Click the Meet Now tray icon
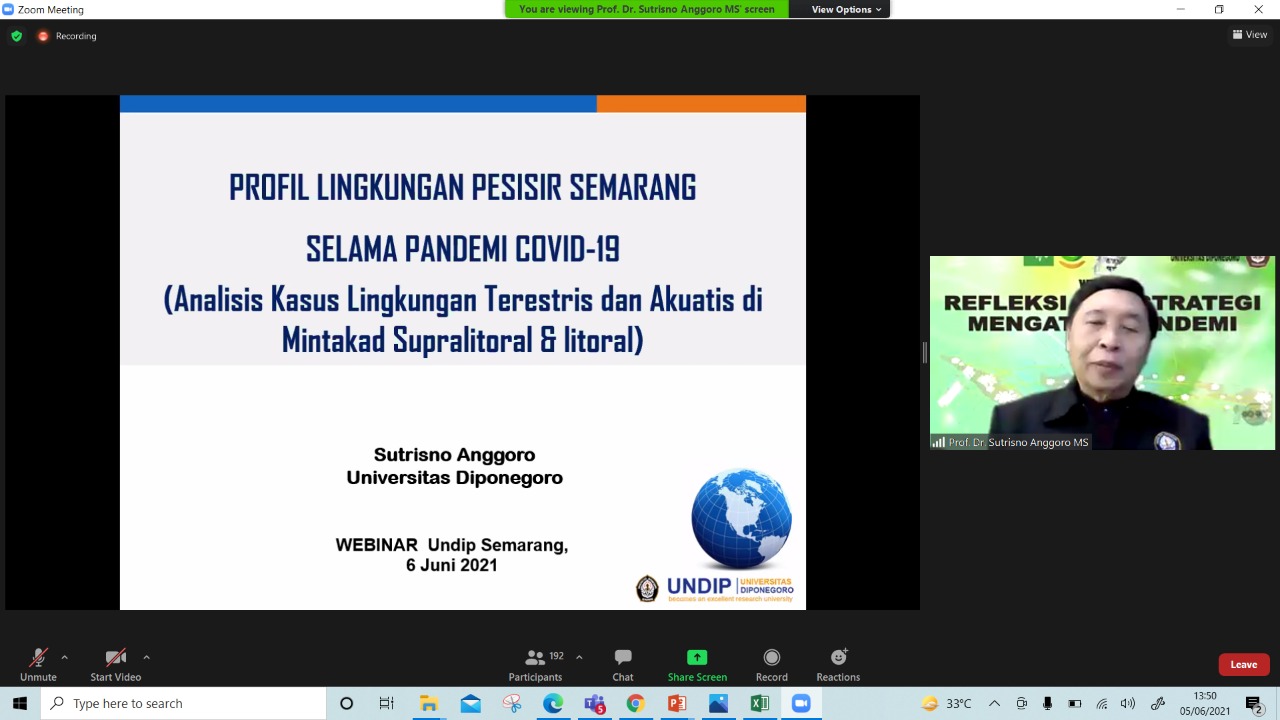Image resolution: width=1280 pixels, height=720 pixels. pyautogui.click(x=1022, y=703)
